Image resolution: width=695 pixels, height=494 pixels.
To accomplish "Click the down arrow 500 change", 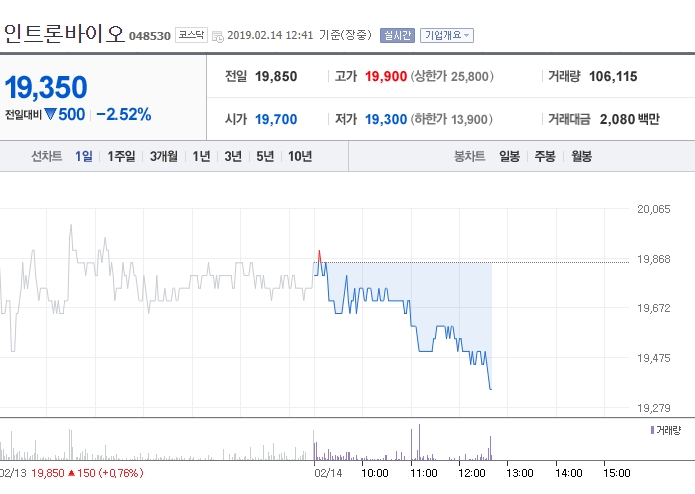I will 65,115.
